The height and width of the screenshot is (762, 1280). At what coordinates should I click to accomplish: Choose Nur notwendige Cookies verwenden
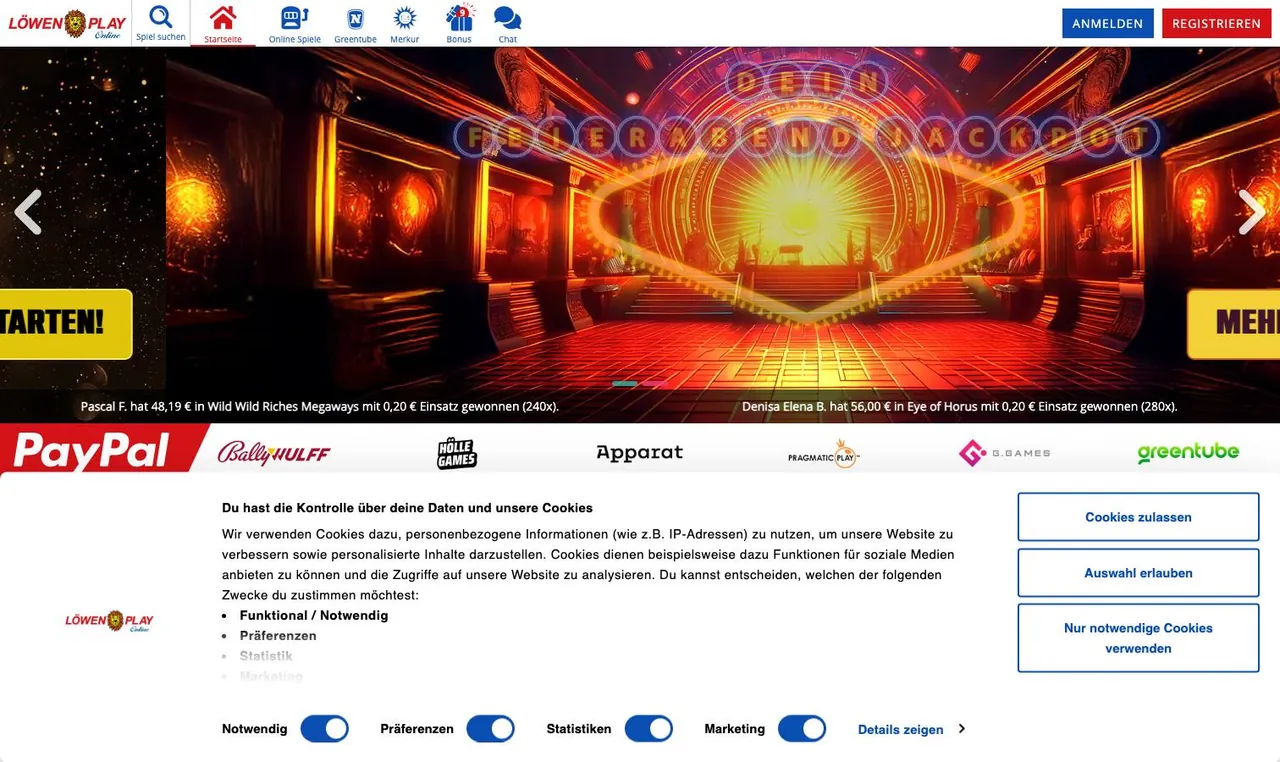1138,638
